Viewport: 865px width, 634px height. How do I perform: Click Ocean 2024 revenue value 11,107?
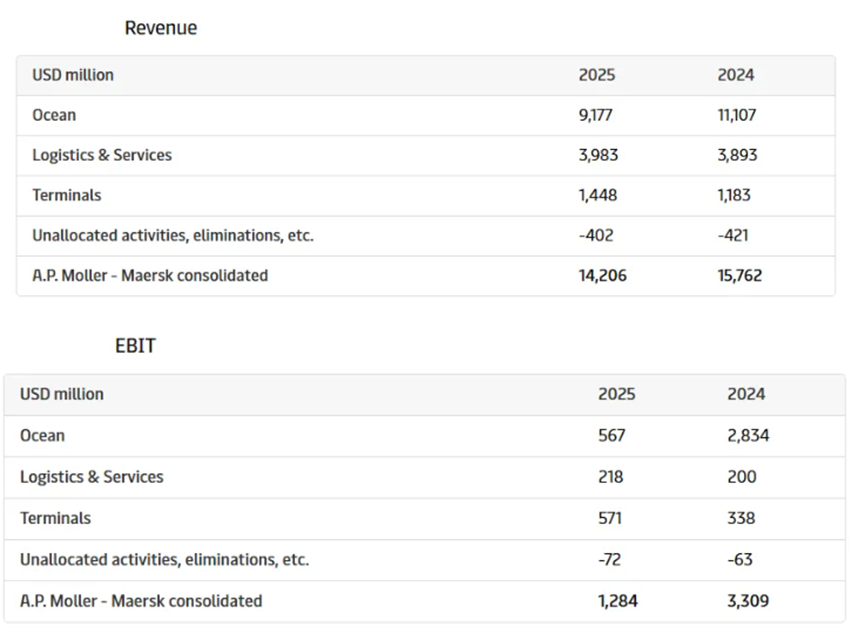click(x=737, y=115)
